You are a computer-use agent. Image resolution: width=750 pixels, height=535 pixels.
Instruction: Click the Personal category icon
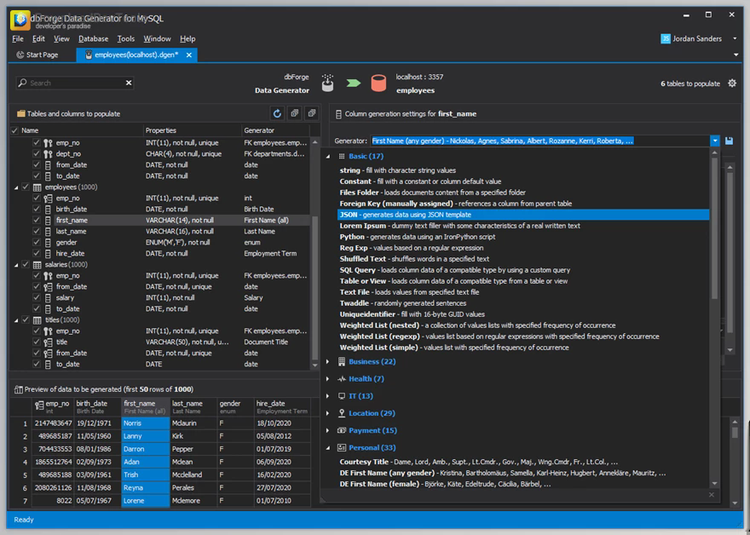(342, 448)
